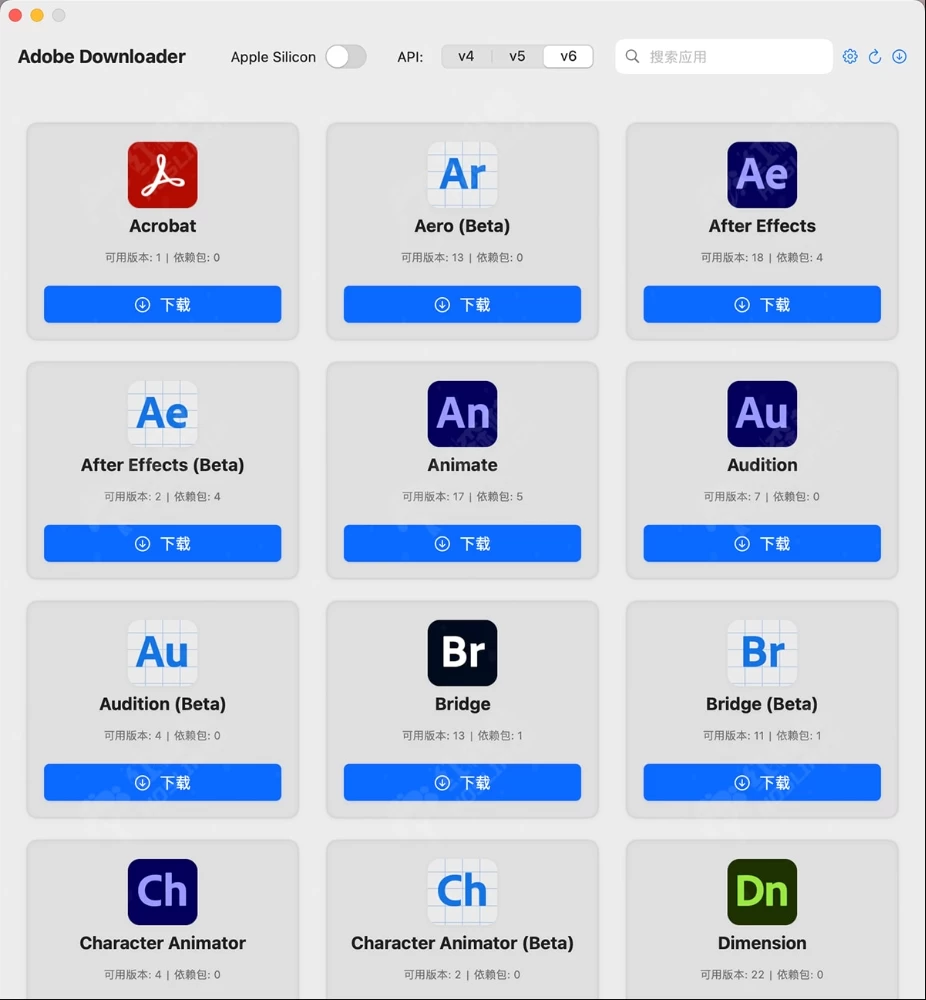
Task: Download Acrobat with its 下载 button
Action: (x=163, y=304)
